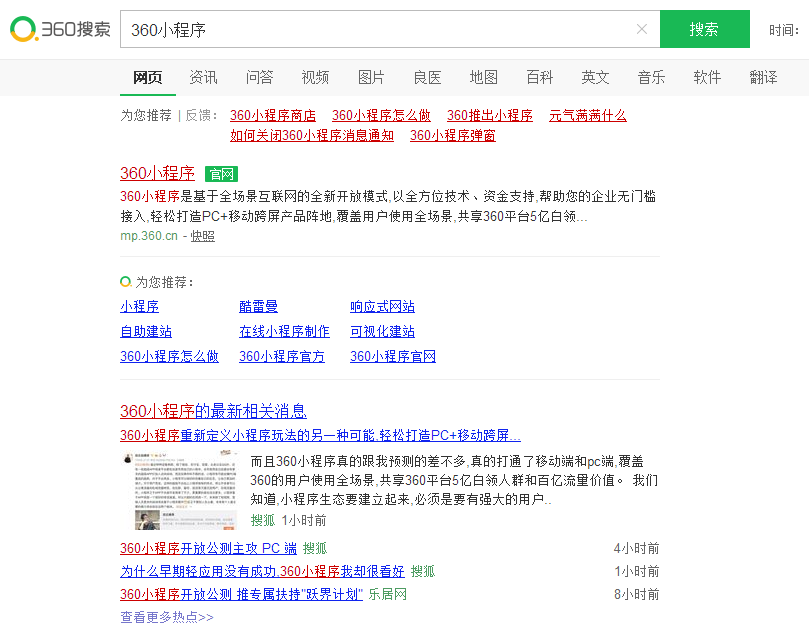Open the 视频 tab

(315, 77)
